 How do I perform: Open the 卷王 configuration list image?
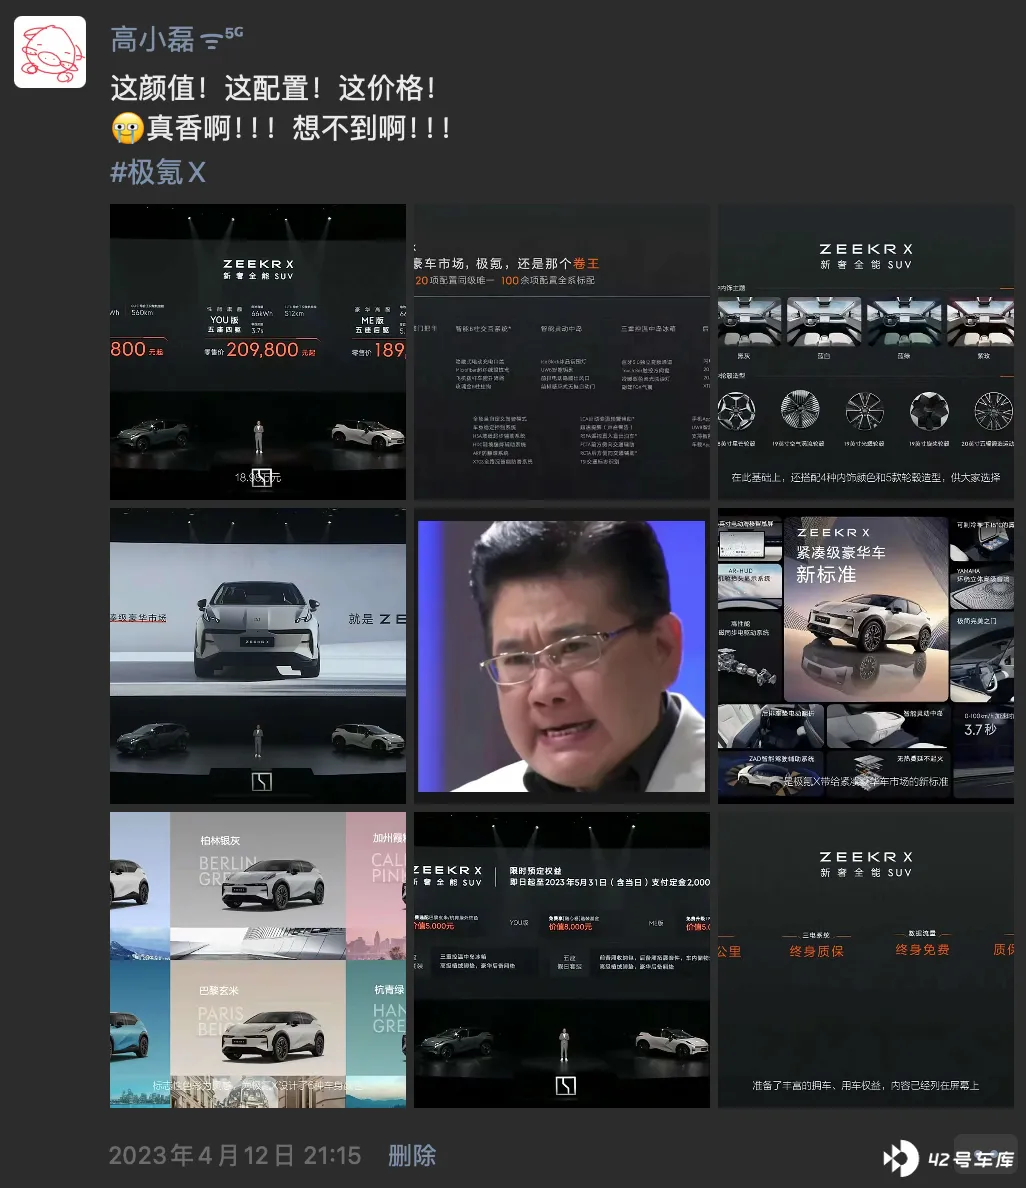click(x=561, y=352)
